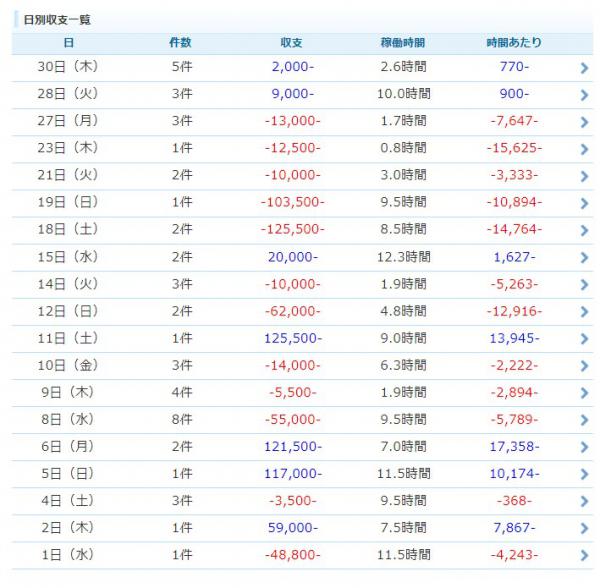Click the 1,627- hourly value
The image size is (600, 588).
coord(515,257)
